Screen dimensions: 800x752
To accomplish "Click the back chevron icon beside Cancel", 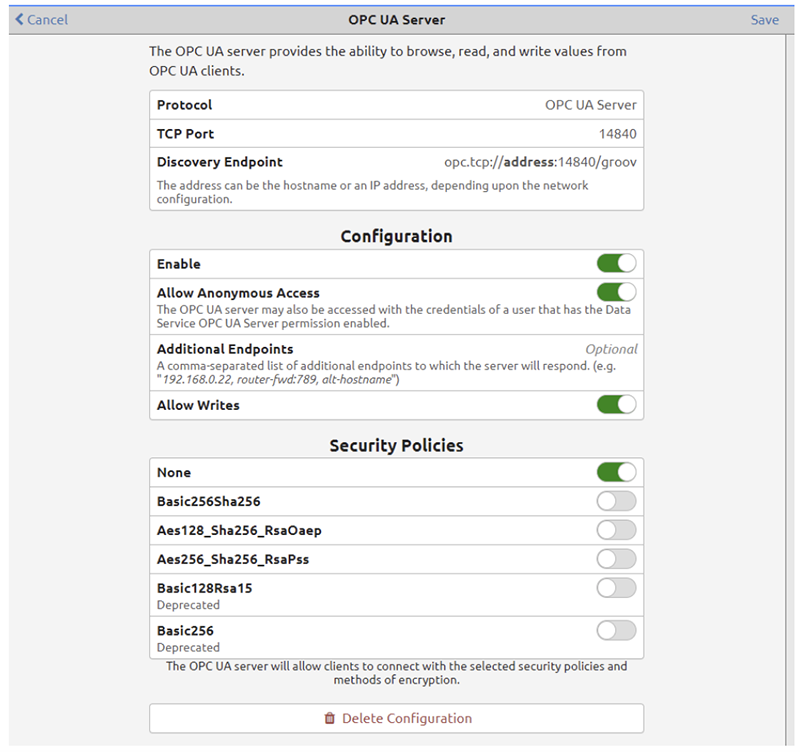I will (19, 19).
